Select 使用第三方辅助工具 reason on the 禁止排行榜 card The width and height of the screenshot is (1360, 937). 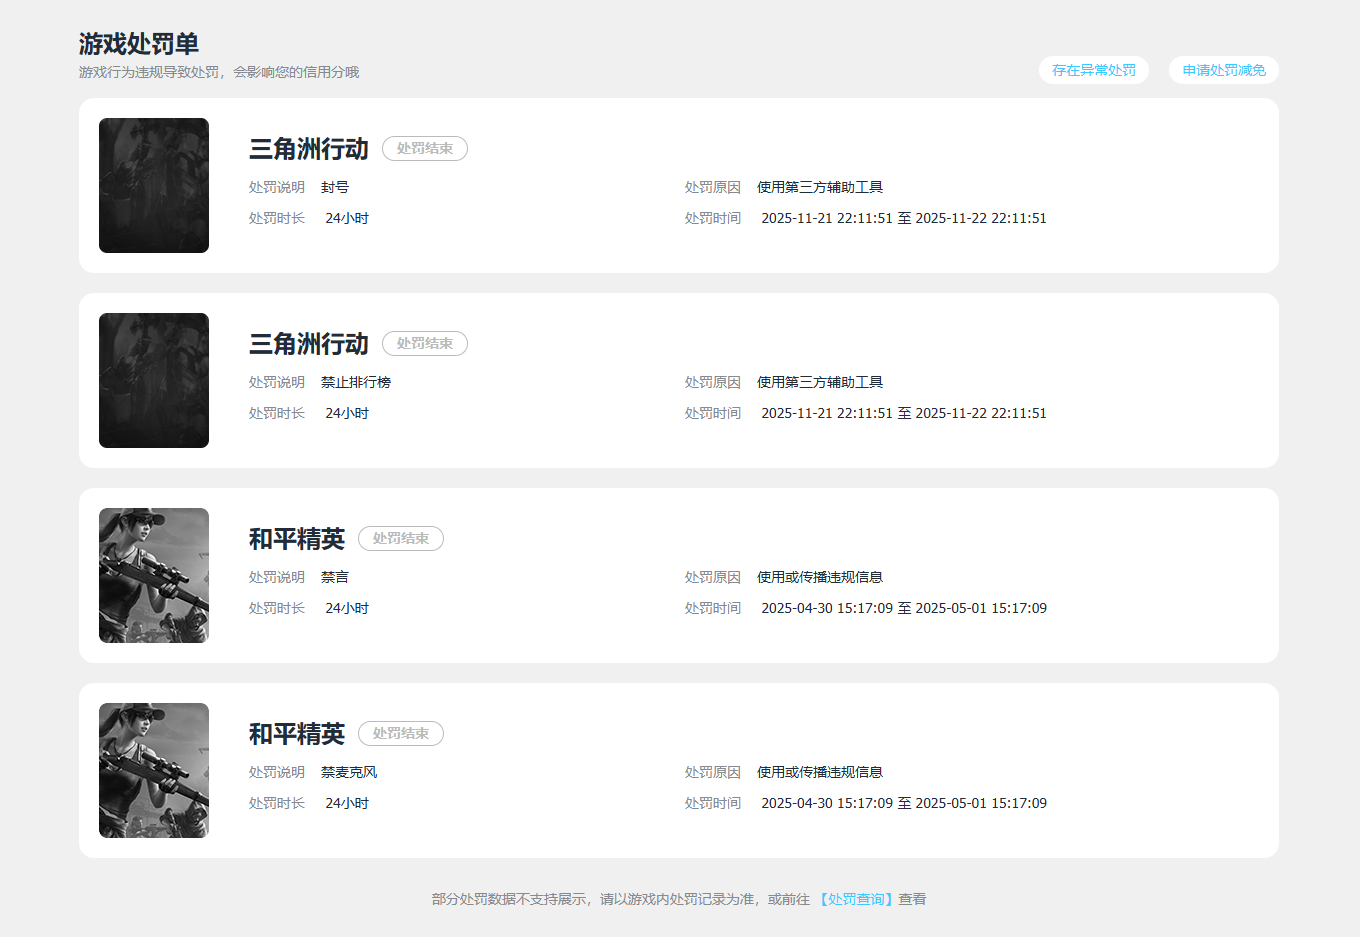coord(820,382)
